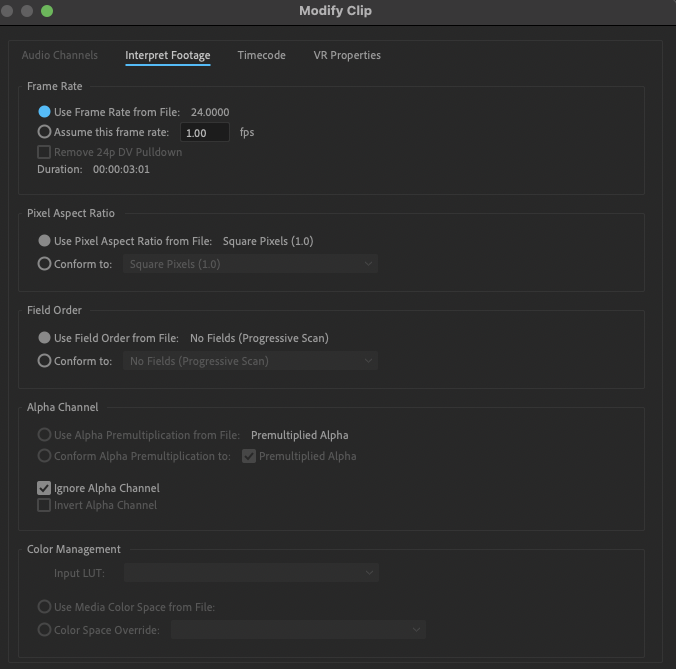Select Use Pixel Aspect Ratio from File
Viewport: 676px width, 669px height.
tap(44, 241)
